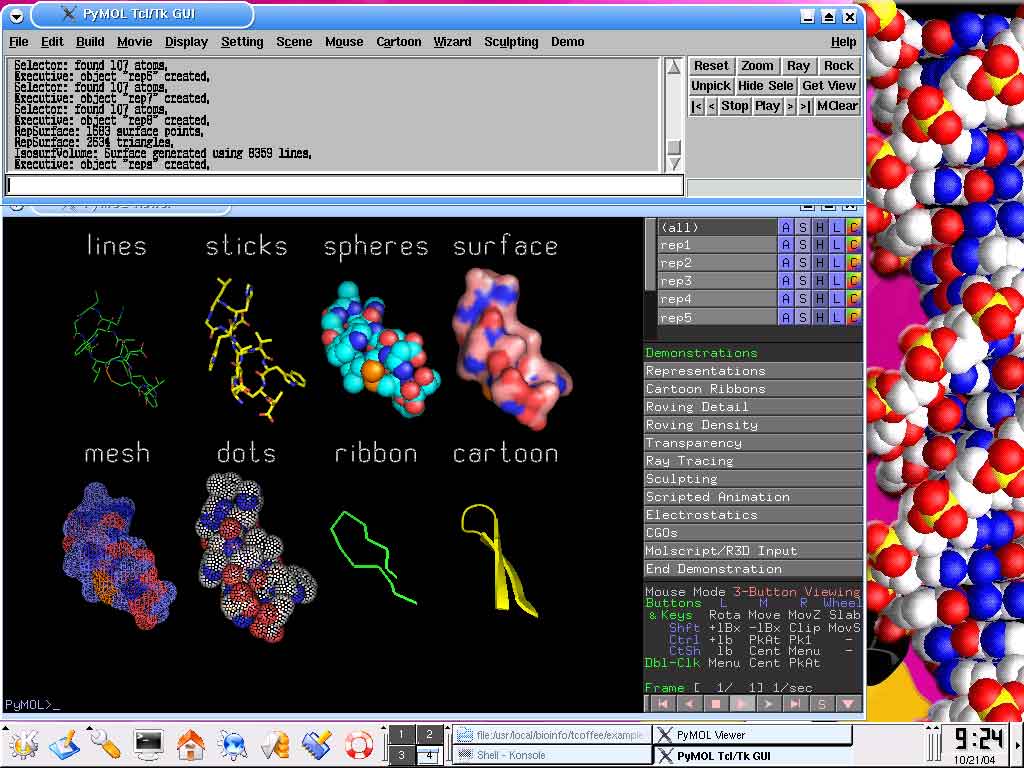
Task: Open the L label menu for rep1
Action: click(x=837, y=245)
